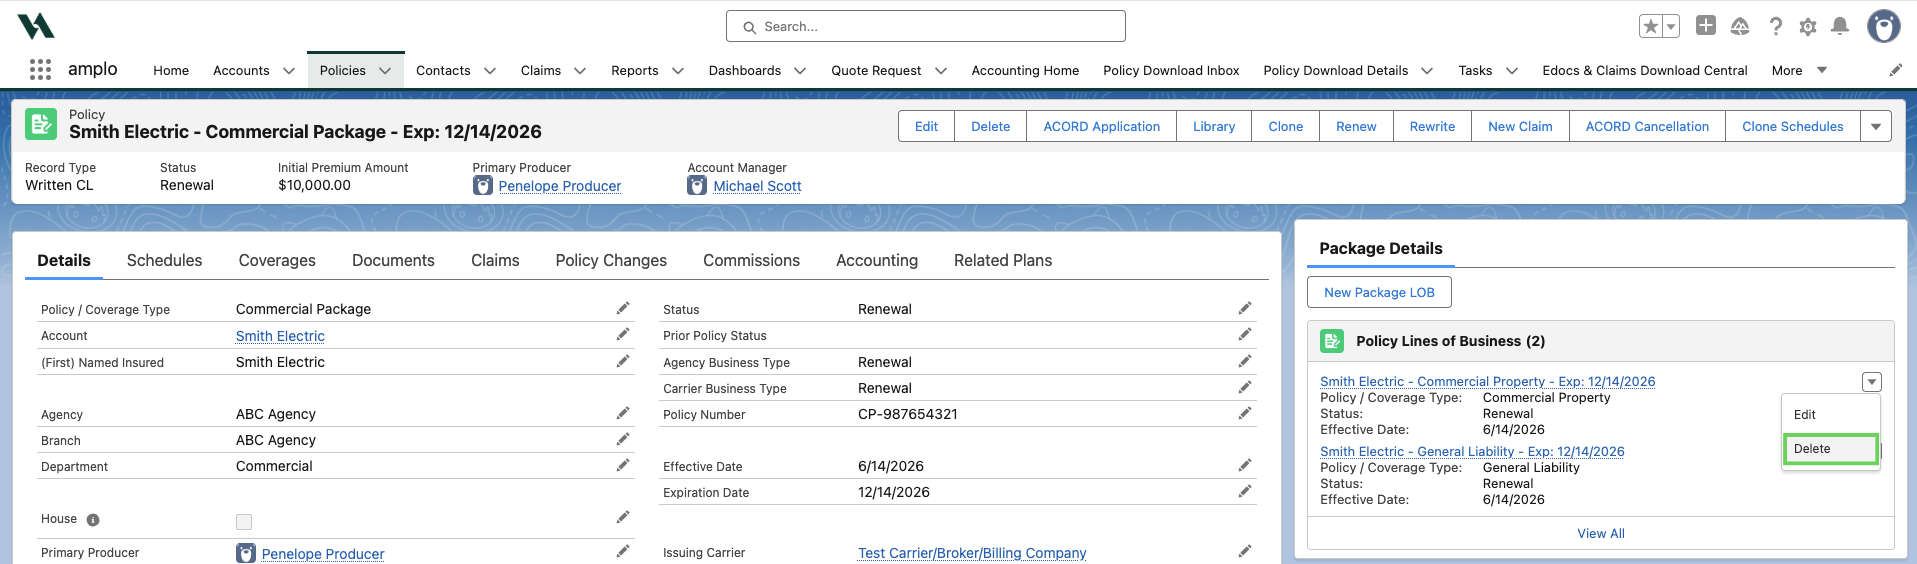Switch to the Commissions tab

(751, 260)
